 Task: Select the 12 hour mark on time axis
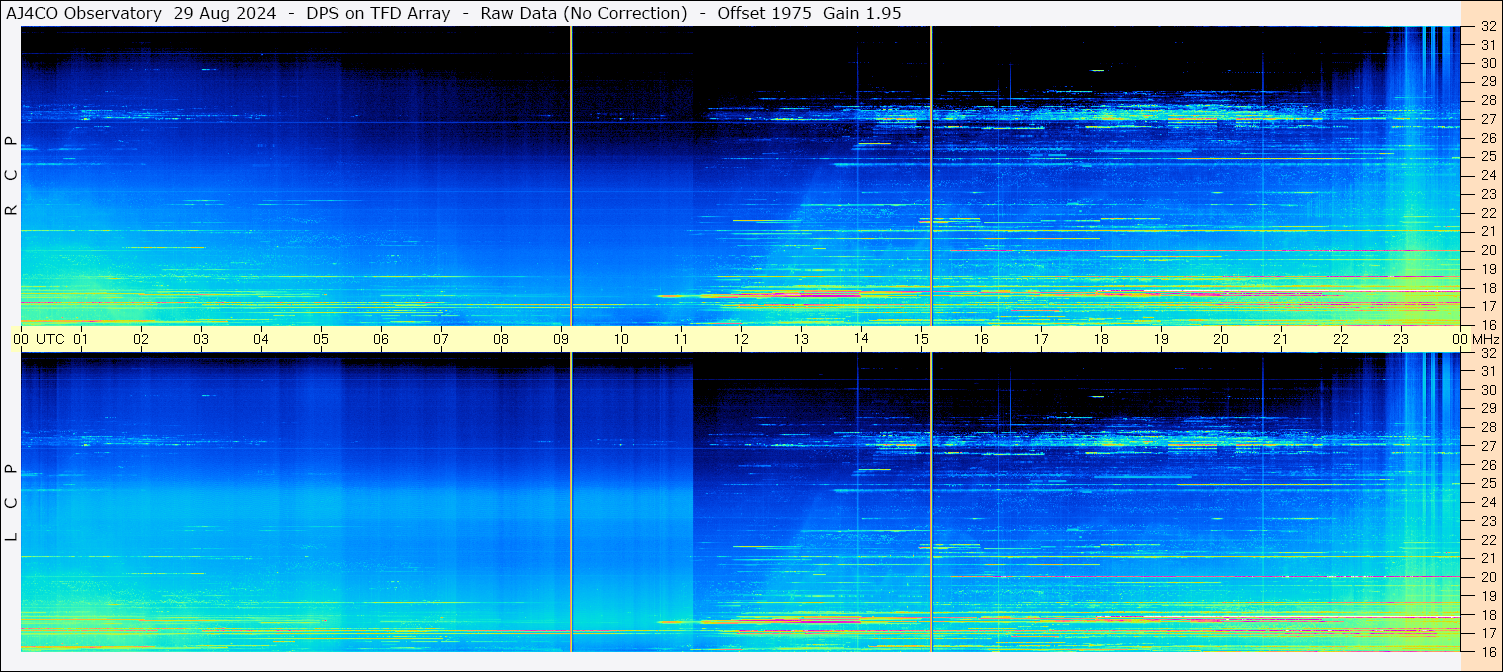coord(741,339)
